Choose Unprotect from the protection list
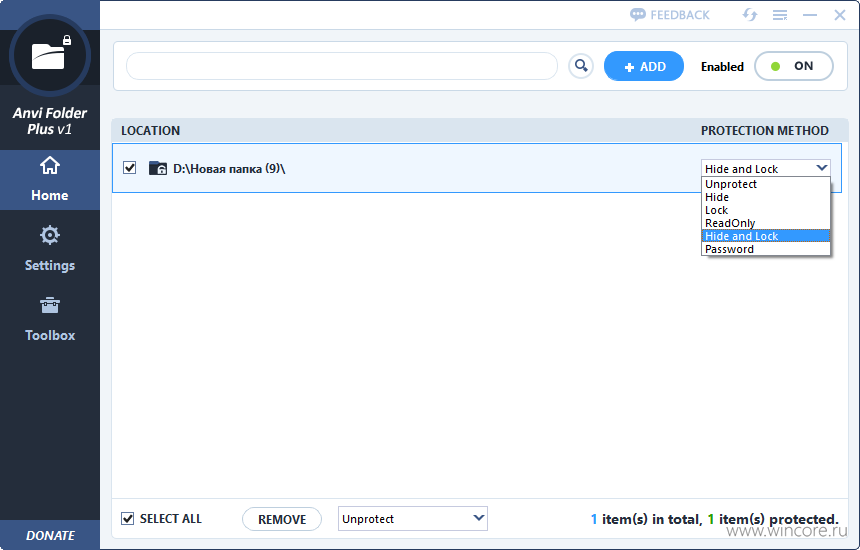 pos(766,184)
